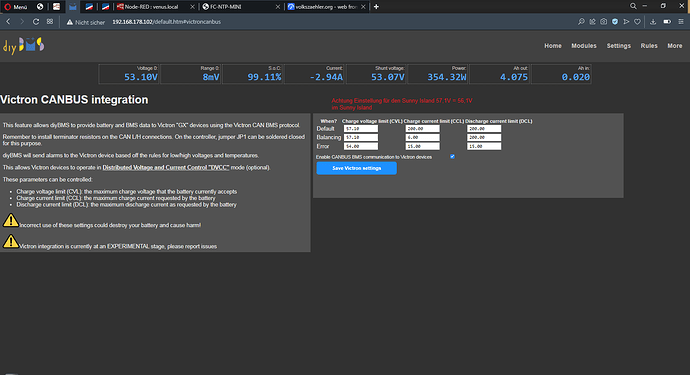Go forward to the next page
Viewport: 690px width, 375px height.
tap(22, 22)
